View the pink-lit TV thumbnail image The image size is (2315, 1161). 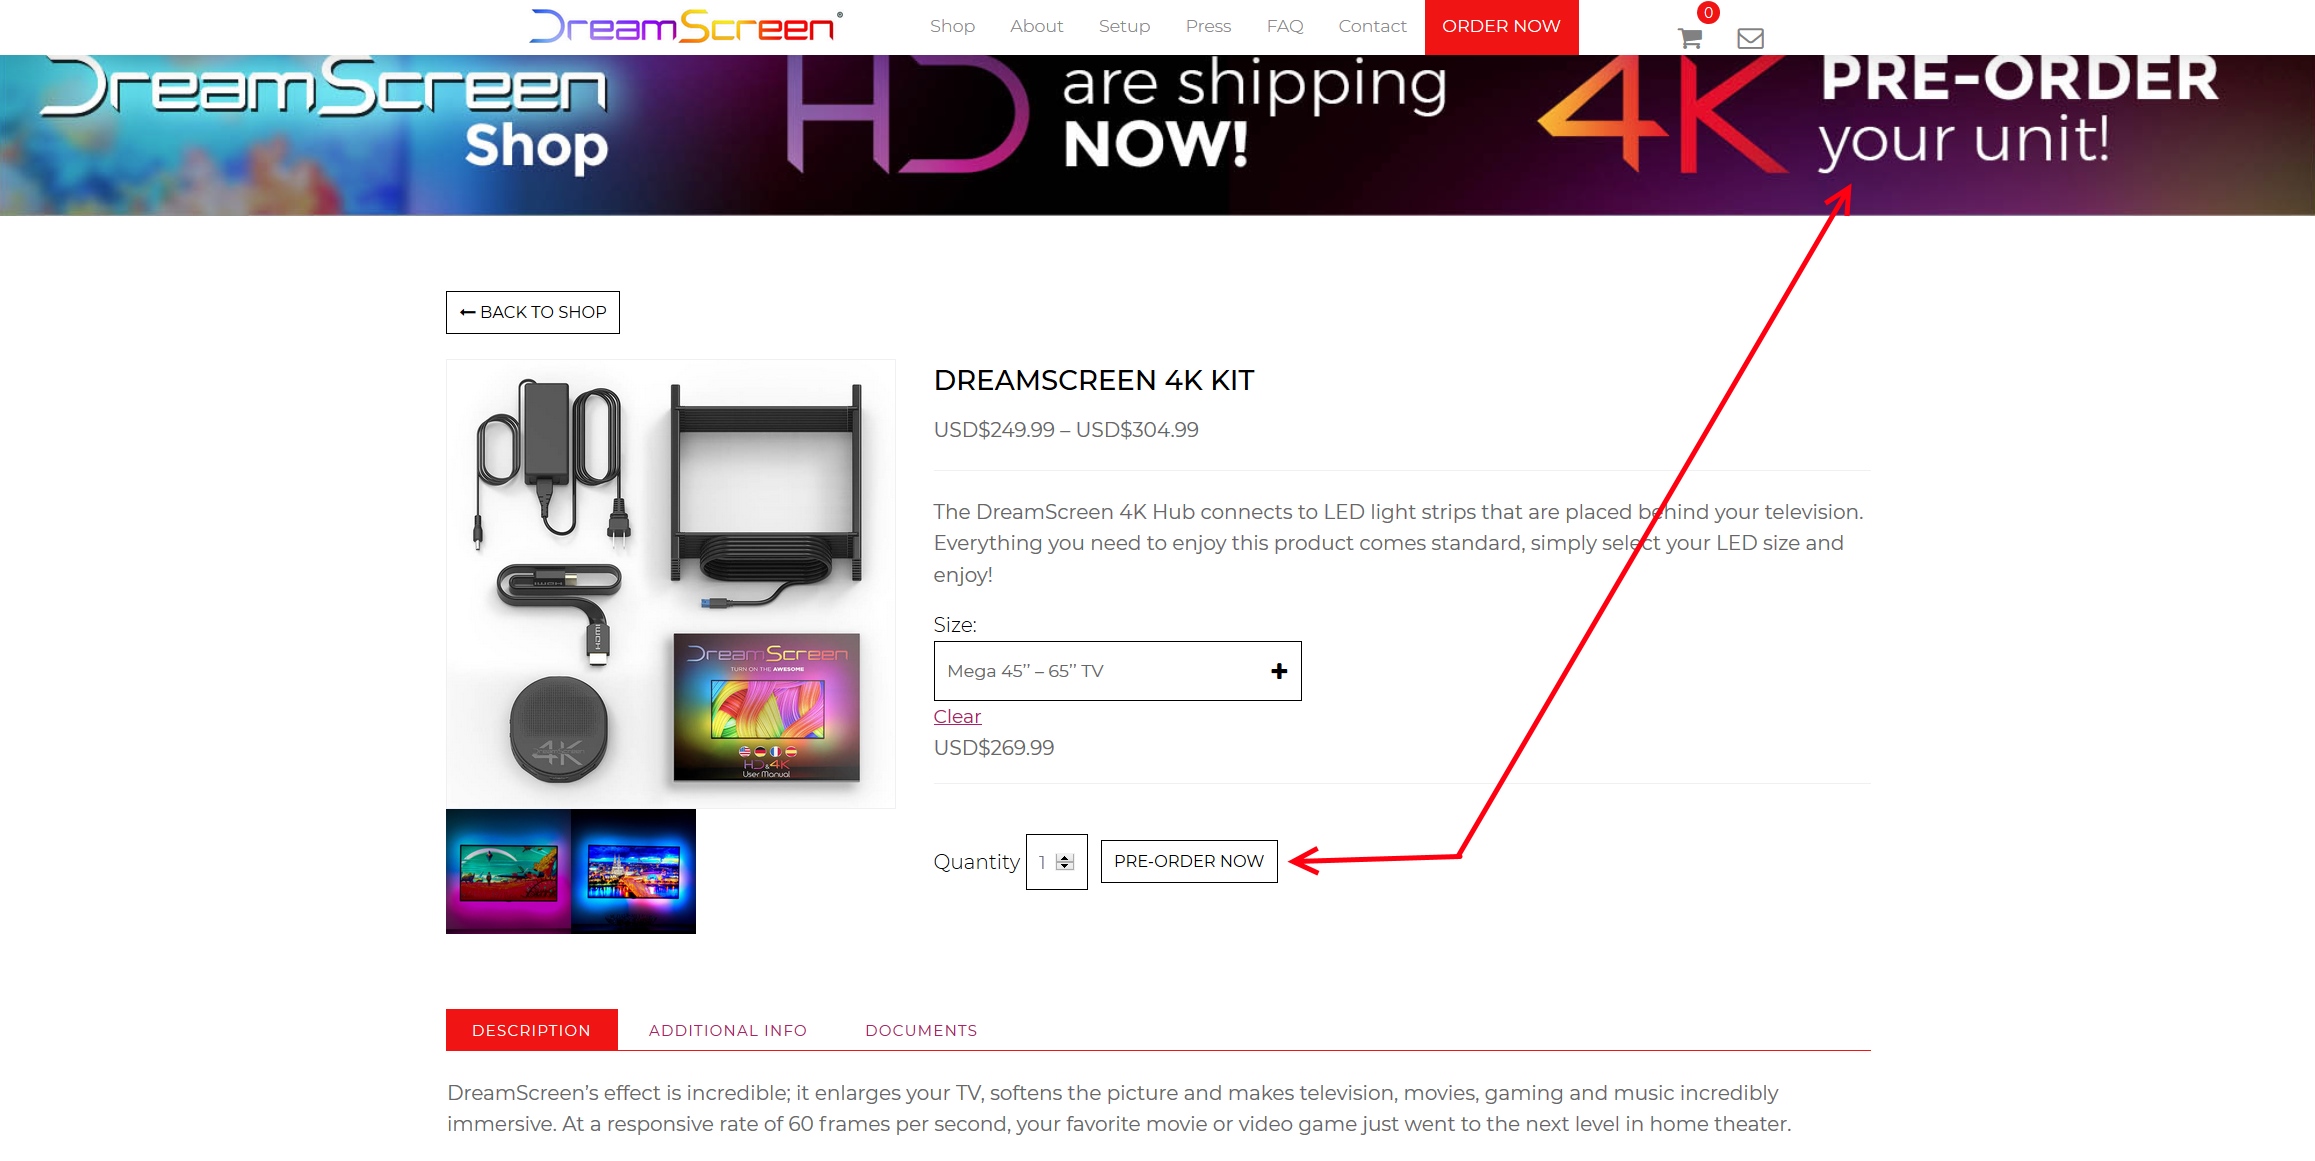click(508, 871)
